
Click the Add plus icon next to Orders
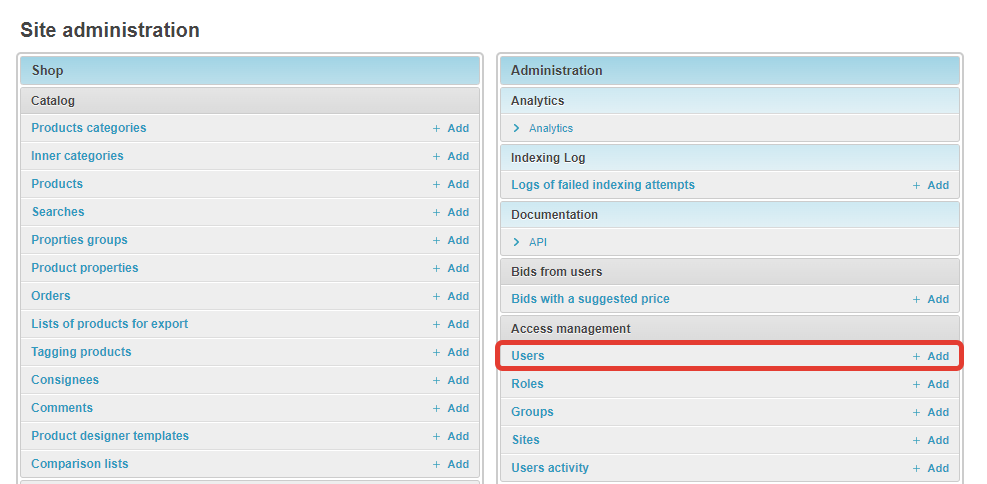(437, 296)
